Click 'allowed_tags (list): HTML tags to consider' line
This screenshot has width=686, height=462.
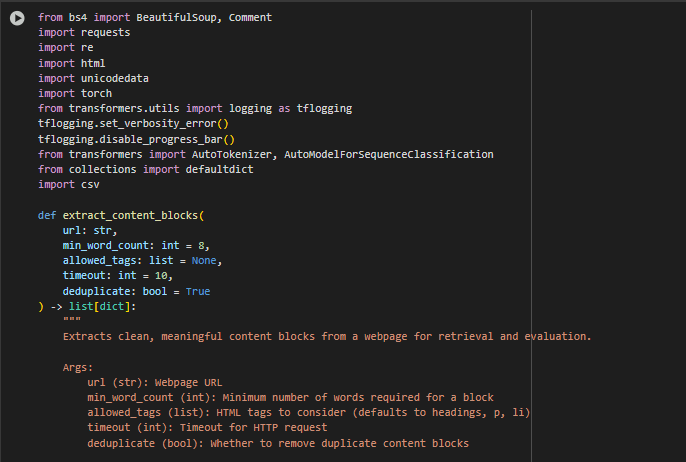(309, 413)
